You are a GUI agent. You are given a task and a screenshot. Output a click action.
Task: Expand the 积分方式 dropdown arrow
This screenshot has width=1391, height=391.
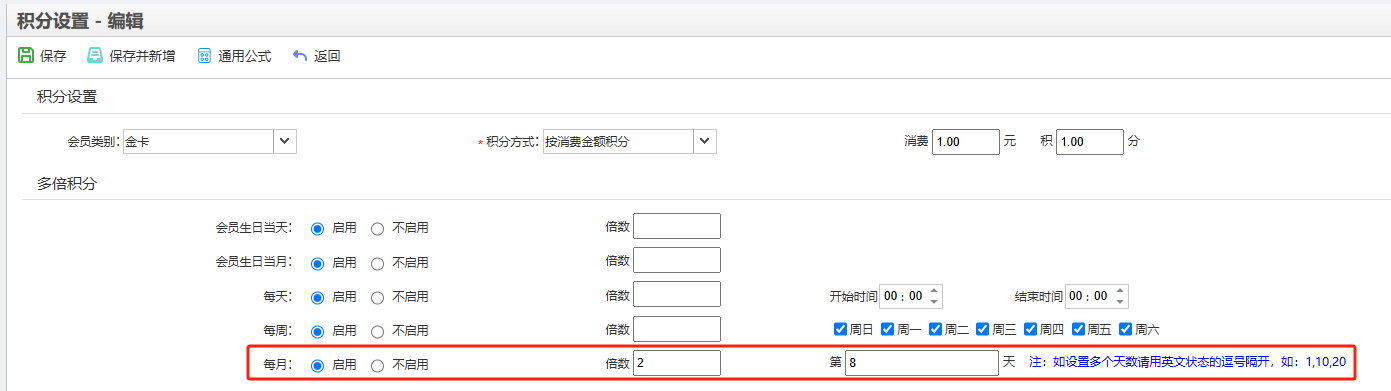(x=705, y=142)
